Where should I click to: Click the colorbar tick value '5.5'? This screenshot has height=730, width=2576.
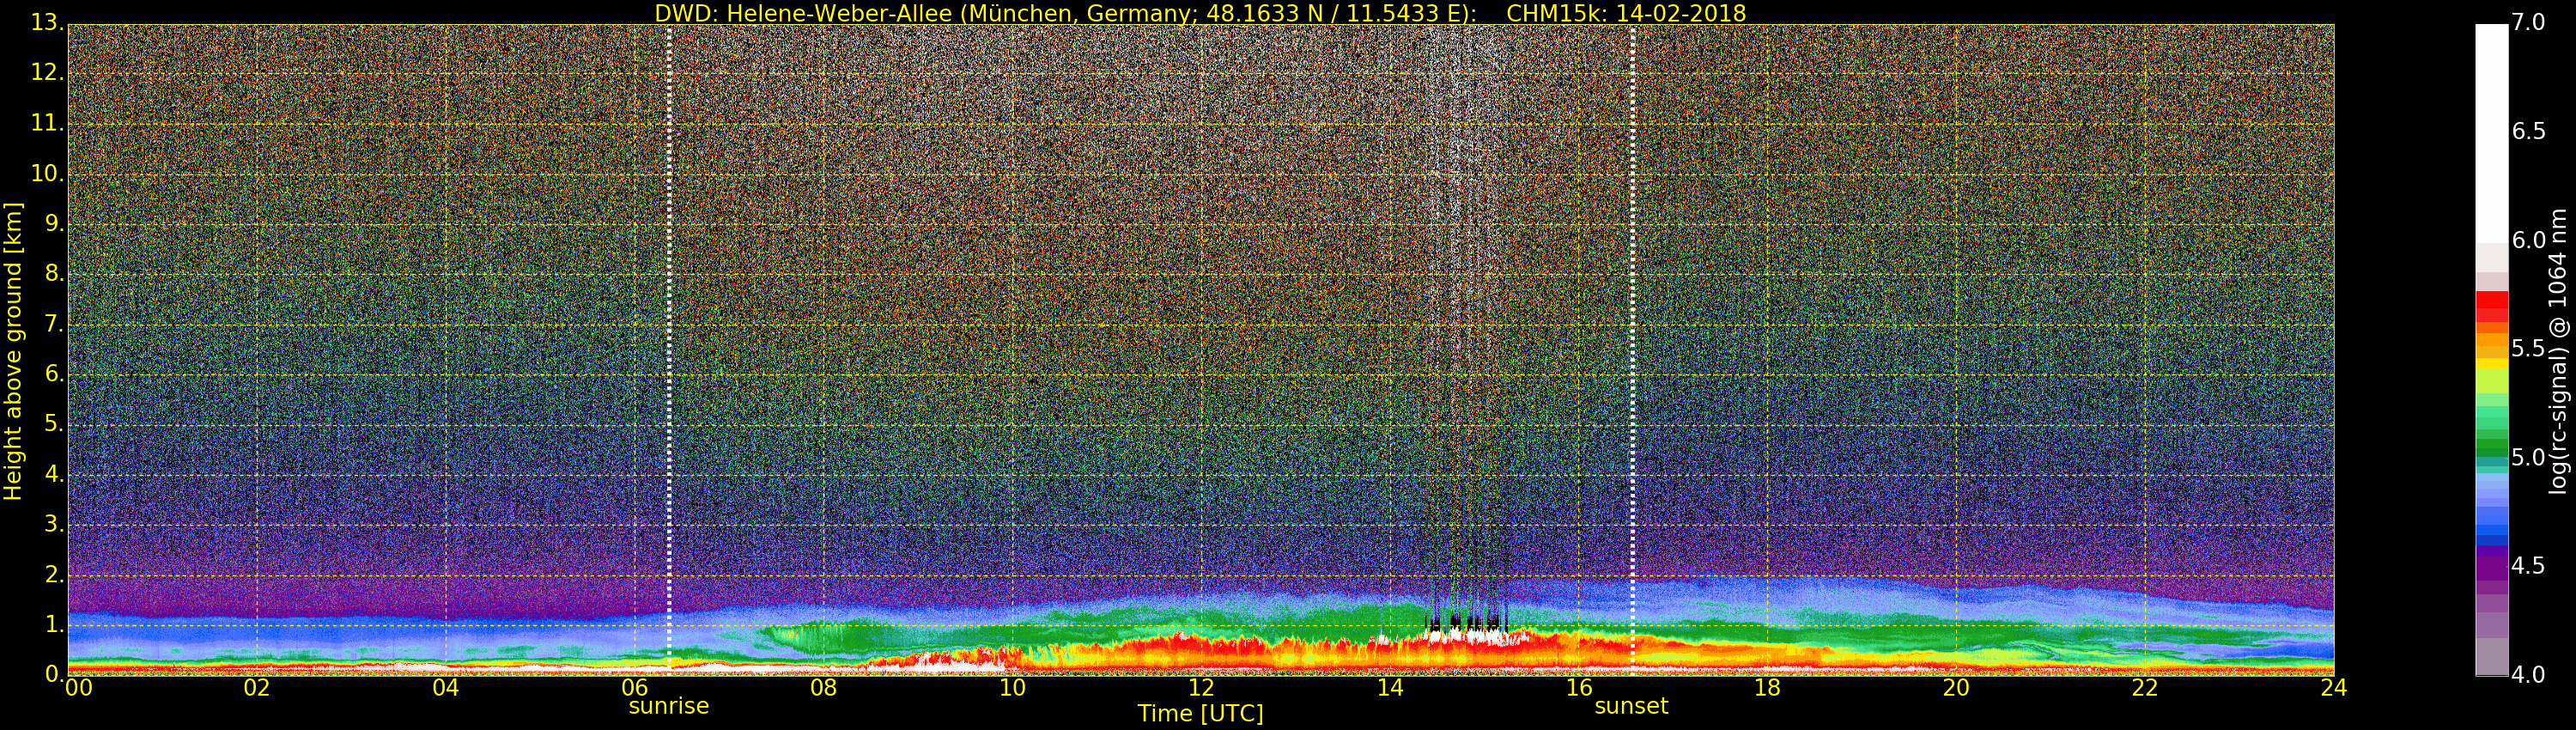tap(2528, 349)
